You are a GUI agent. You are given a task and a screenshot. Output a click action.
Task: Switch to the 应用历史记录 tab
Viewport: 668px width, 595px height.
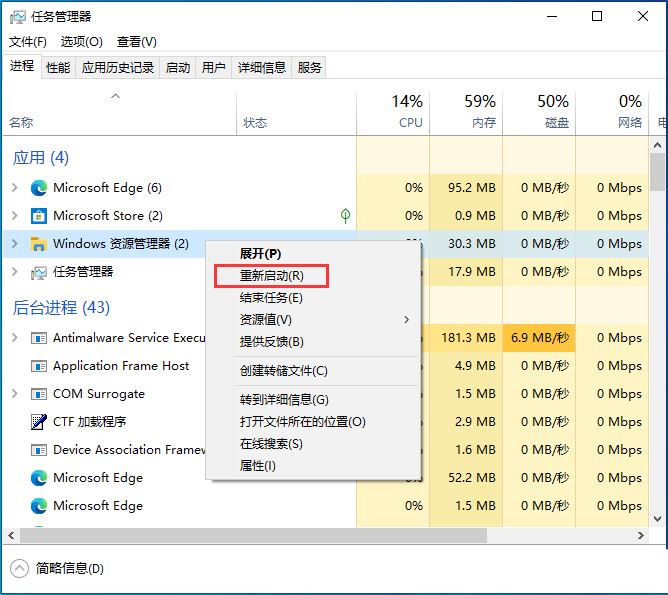pos(118,67)
